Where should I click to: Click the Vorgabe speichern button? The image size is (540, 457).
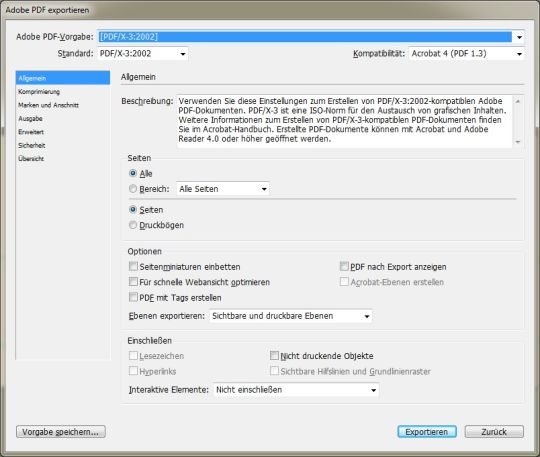(61, 432)
